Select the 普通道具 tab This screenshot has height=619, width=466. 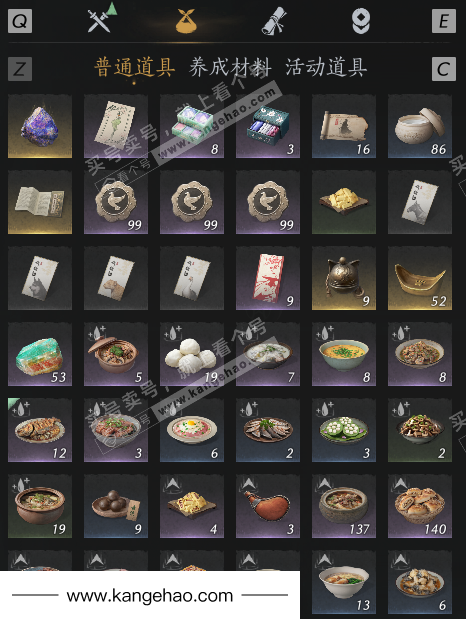click(135, 67)
